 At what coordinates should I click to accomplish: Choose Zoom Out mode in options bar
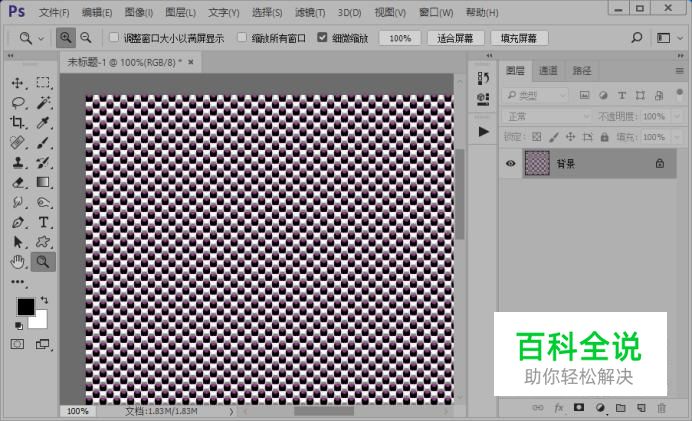coord(86,38)
